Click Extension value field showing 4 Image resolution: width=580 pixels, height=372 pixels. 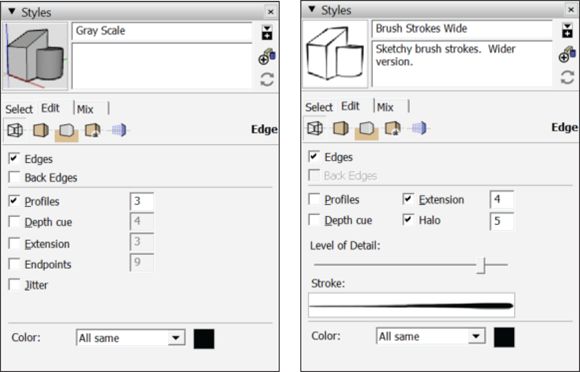point(501,200)
